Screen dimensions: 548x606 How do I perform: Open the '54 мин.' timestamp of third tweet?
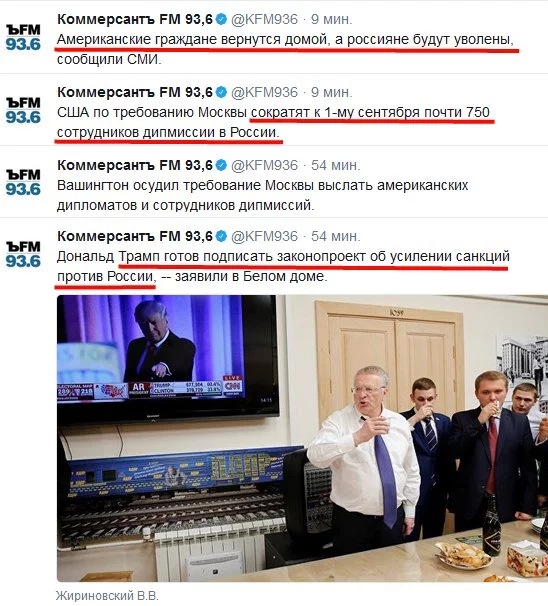click(x=335, y=165)
